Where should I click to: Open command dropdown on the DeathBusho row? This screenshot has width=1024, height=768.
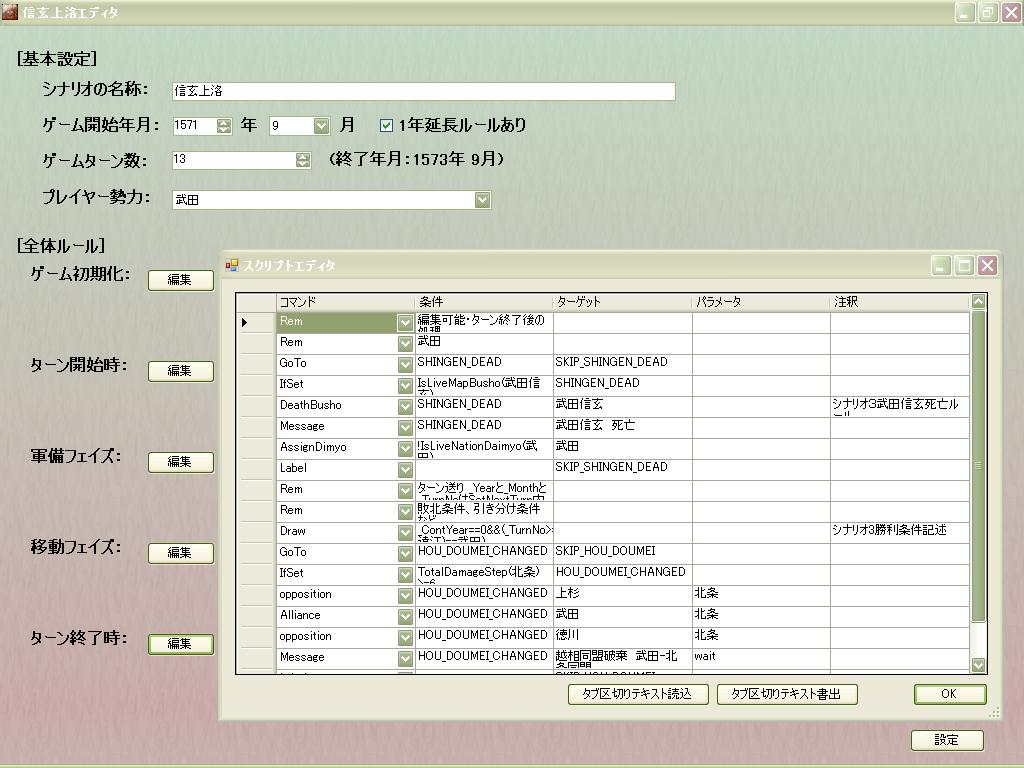click(x=405, y=406)
